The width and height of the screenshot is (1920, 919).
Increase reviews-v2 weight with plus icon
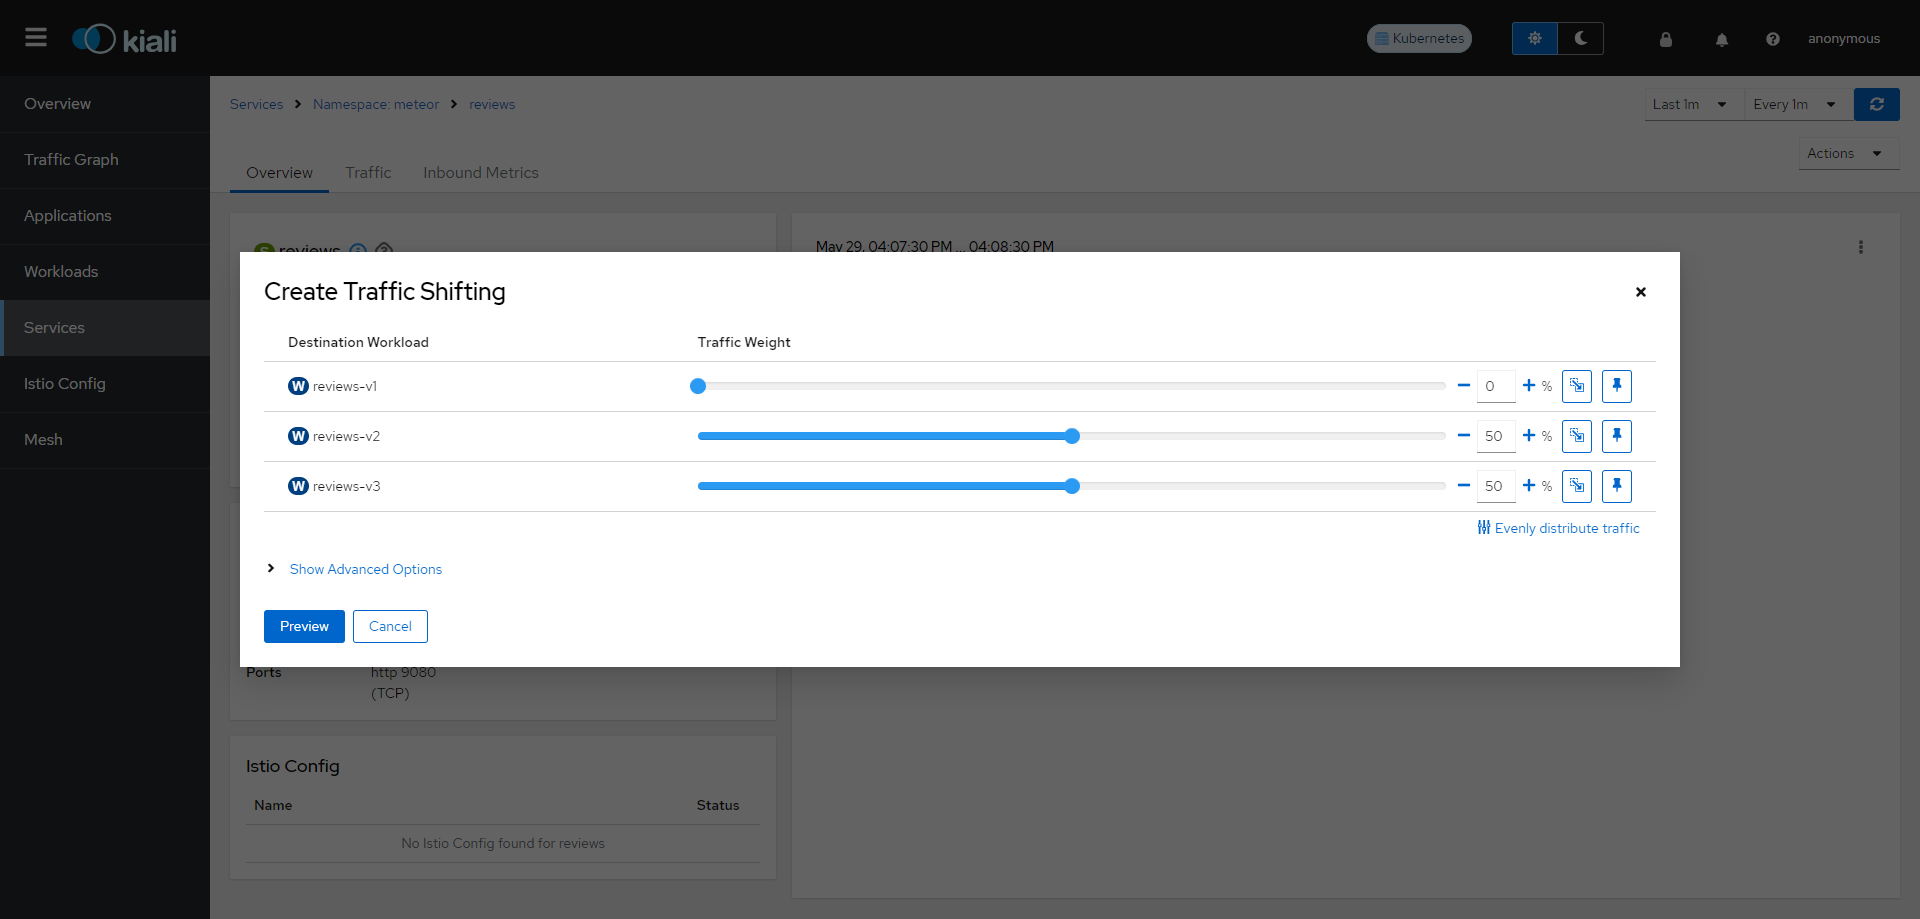coord(1529,436)
